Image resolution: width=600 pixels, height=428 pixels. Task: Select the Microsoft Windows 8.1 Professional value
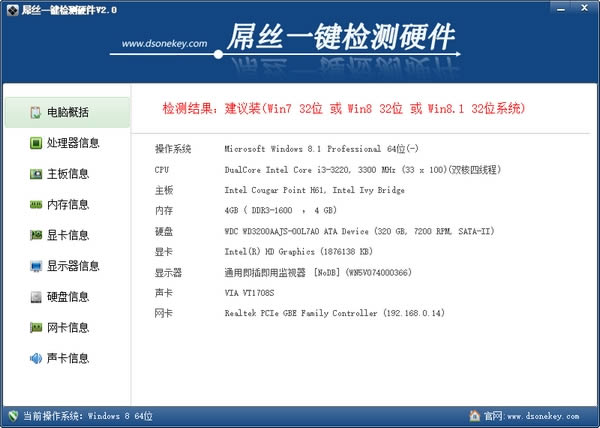pyautogui.click(x=321, y=149)
